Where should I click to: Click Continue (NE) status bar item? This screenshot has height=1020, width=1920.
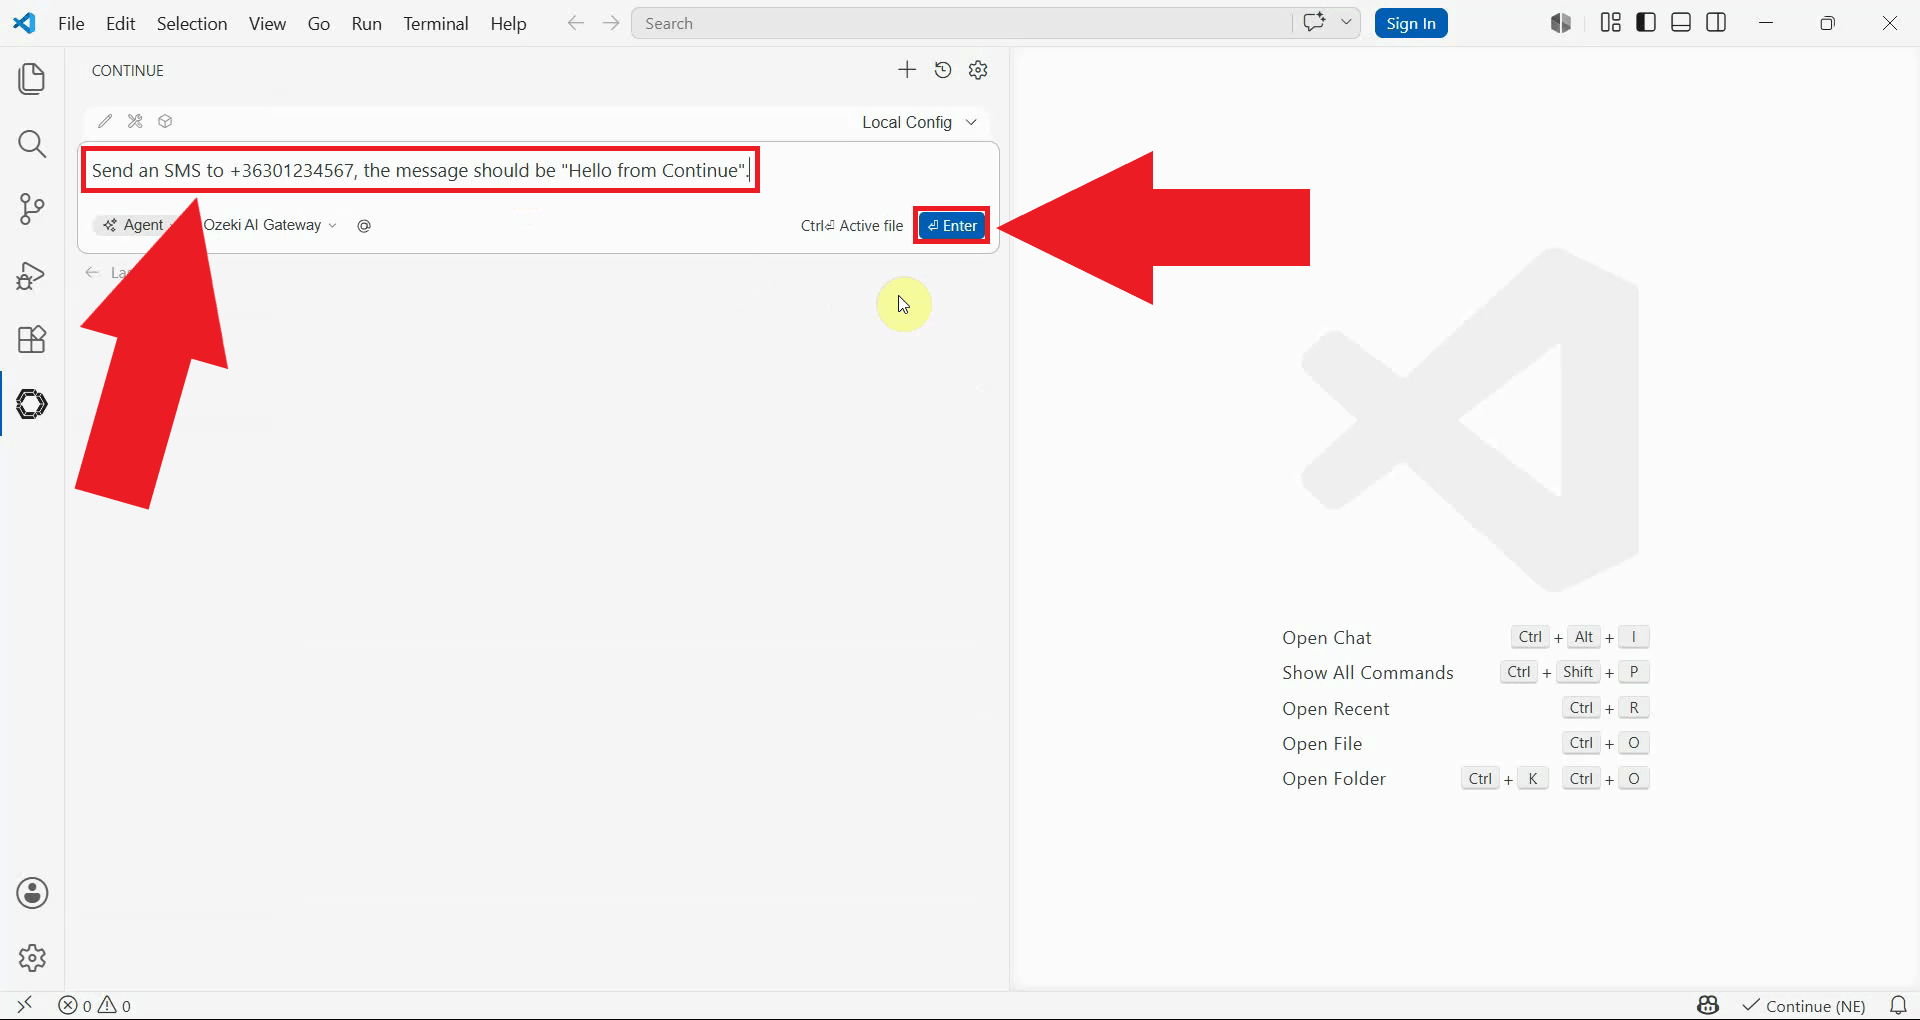(1804, 1006)
